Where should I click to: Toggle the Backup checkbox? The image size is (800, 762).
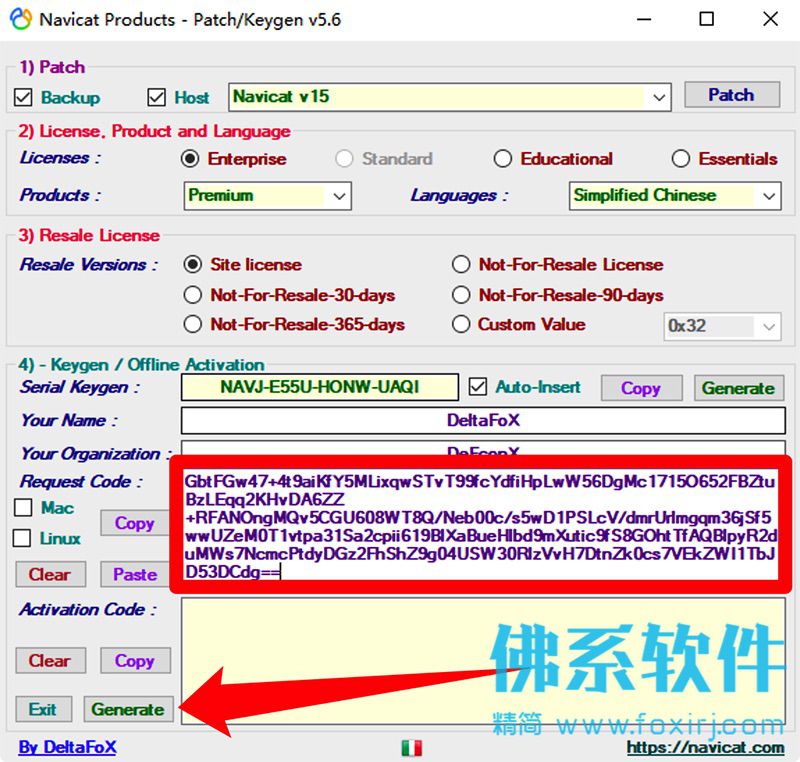tap(23, 97)
